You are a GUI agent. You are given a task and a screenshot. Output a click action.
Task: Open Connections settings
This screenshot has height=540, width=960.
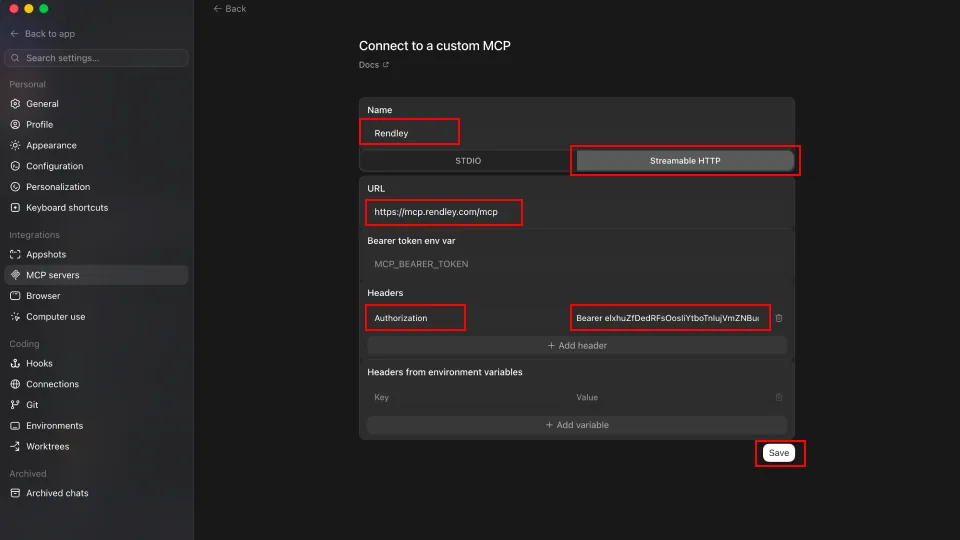pos(96,384)
